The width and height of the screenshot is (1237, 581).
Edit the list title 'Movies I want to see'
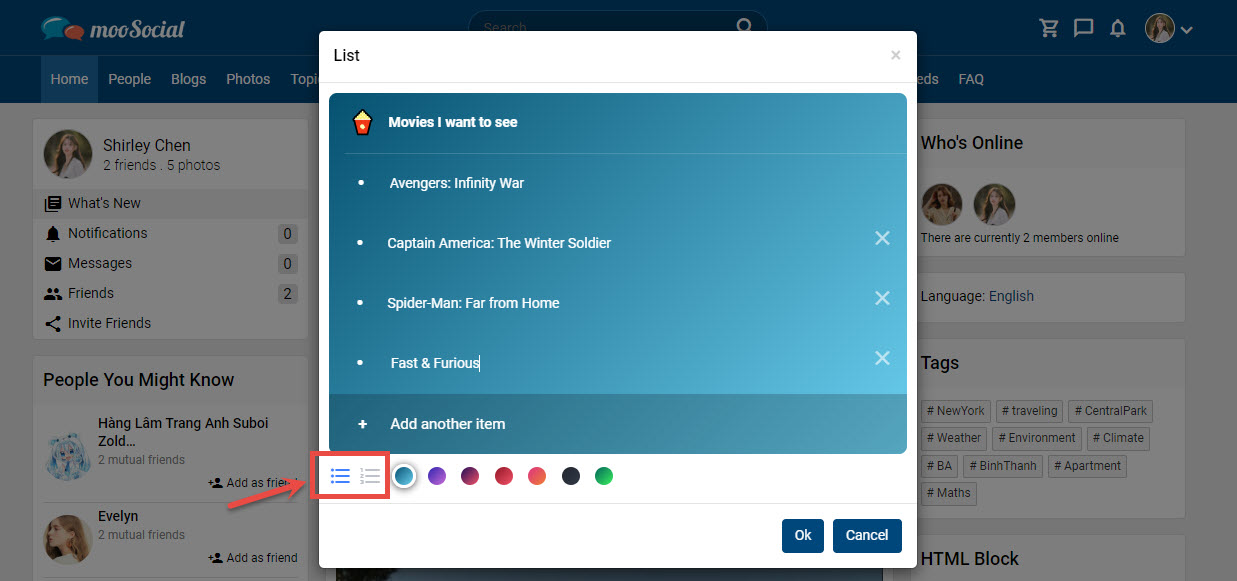pyautogui.click(x=453, y=122)
